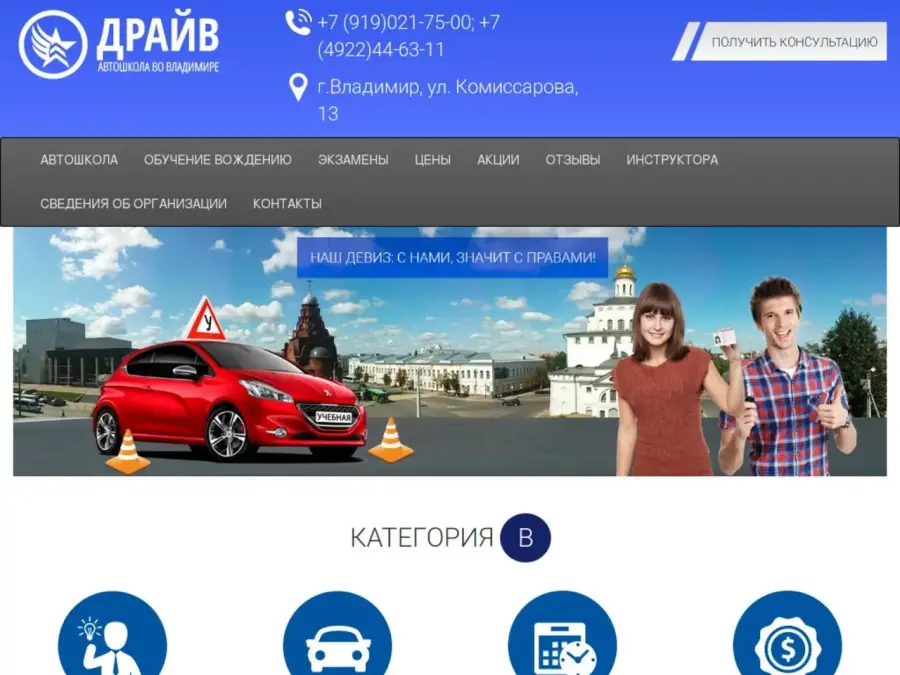Click the Автошкола во Владимире tagline
This screenshot has width=900, height=675.
click(158, 67)
